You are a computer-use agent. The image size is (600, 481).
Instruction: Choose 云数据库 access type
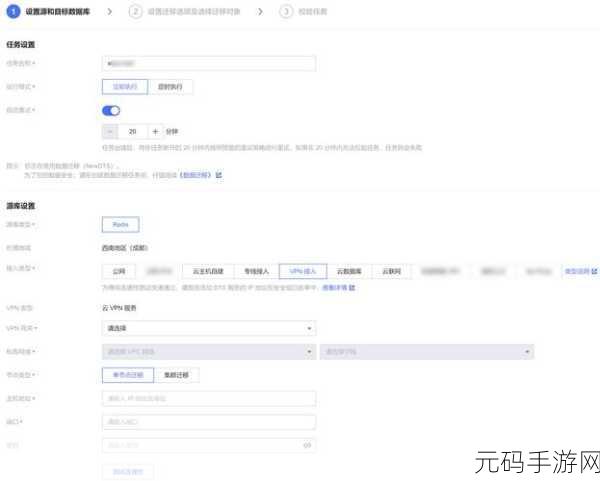point(349,271)
